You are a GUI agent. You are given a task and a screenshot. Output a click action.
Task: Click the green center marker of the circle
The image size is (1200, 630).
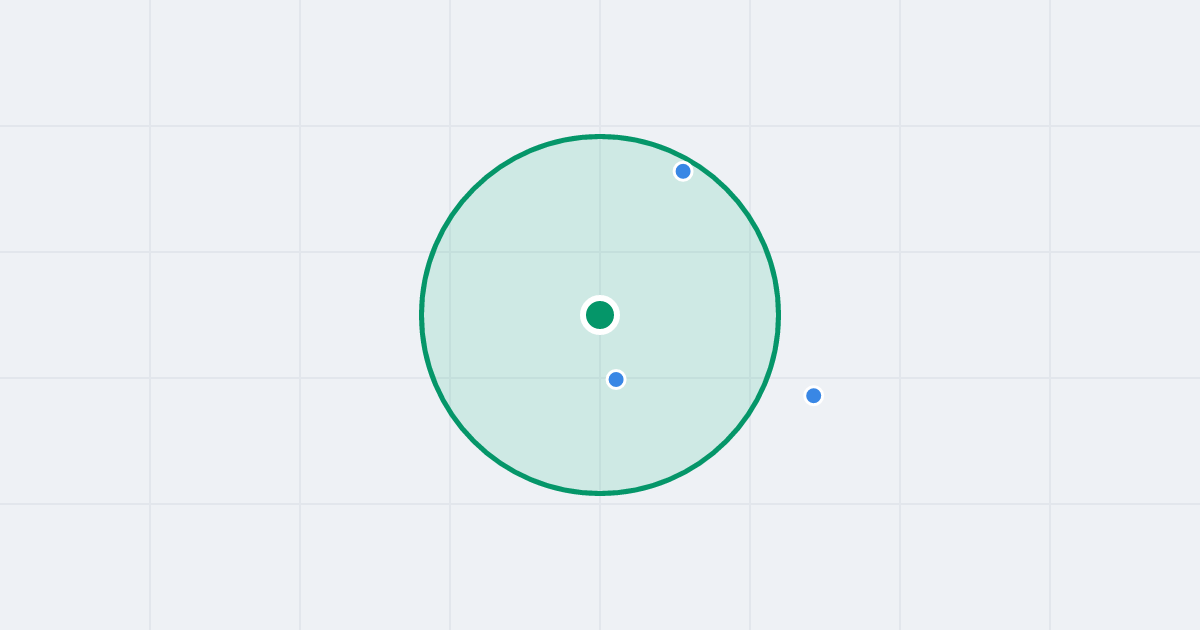pyautogui.click(x=600, y=315)
